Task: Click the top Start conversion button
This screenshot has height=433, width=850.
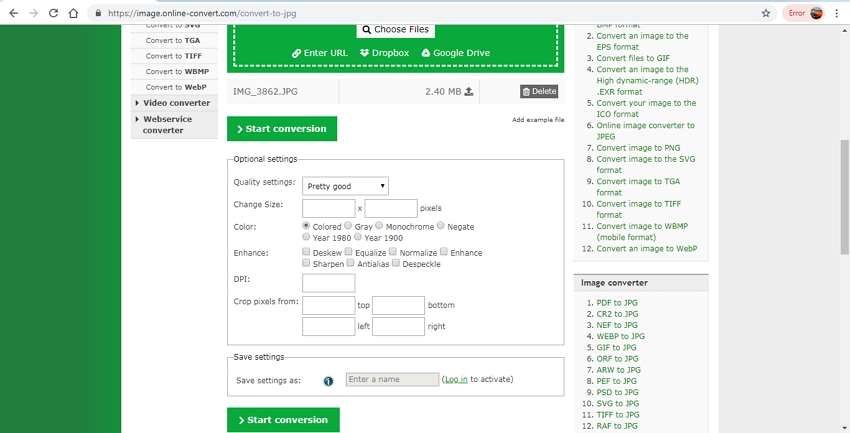Action: (282, 129)
